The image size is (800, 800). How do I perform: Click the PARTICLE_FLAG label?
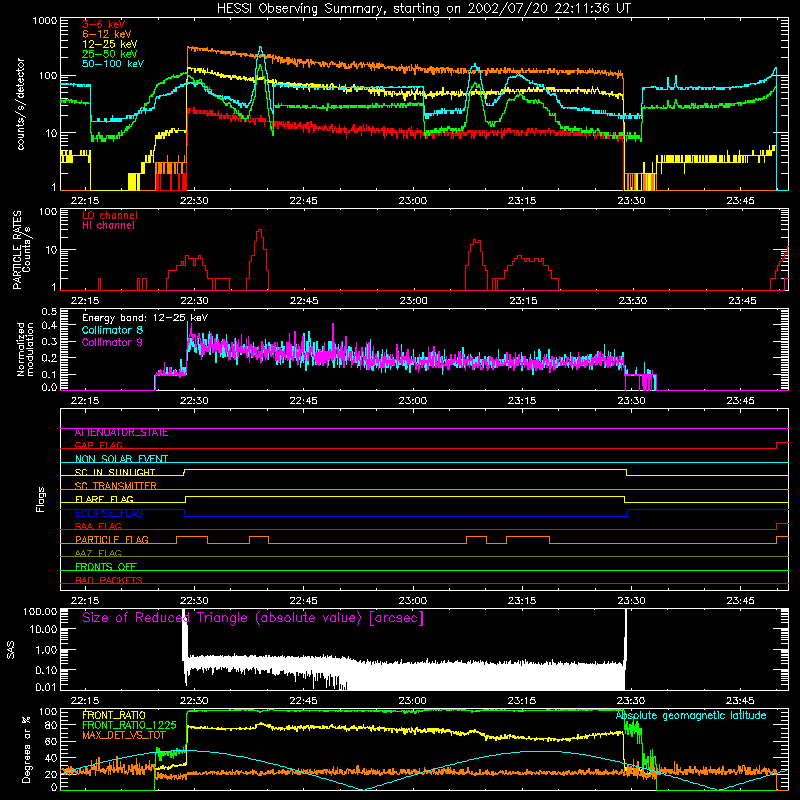click(112, 540)
